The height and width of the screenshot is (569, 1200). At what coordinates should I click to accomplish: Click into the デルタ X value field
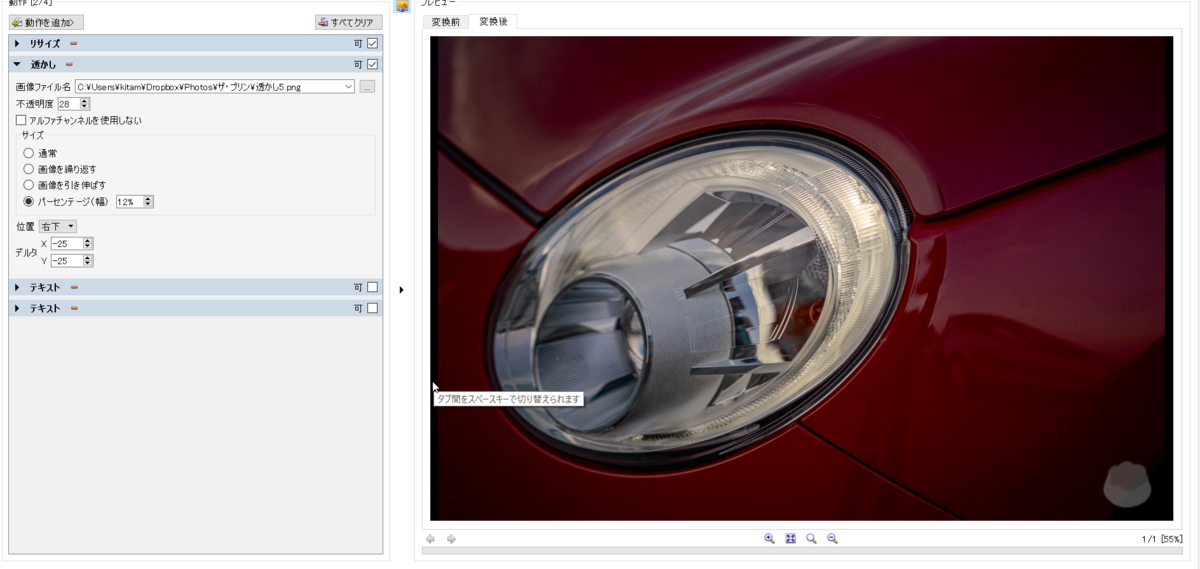coord(66,243)
